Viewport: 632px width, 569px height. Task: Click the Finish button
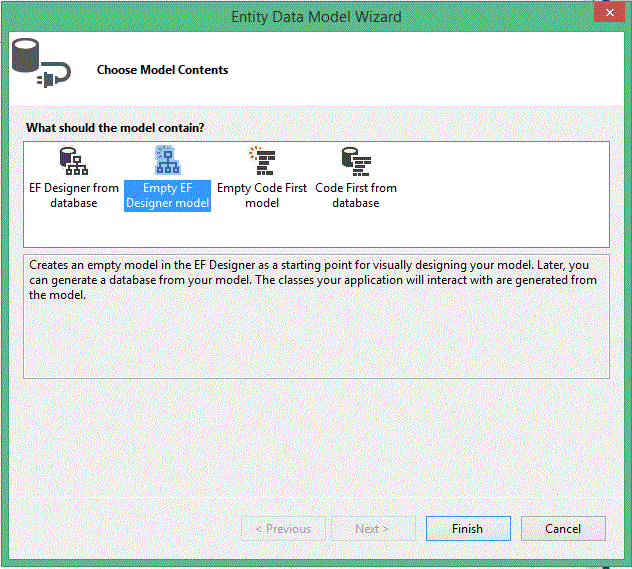pos(468,528)
